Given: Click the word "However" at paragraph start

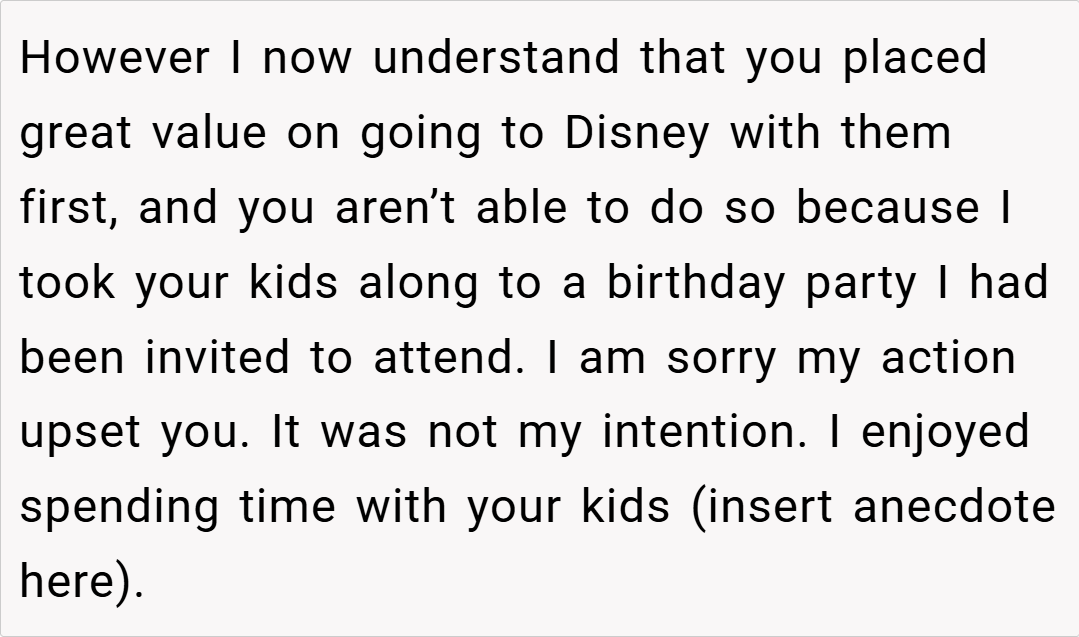Looking at the screenshot, I should 114,58.
